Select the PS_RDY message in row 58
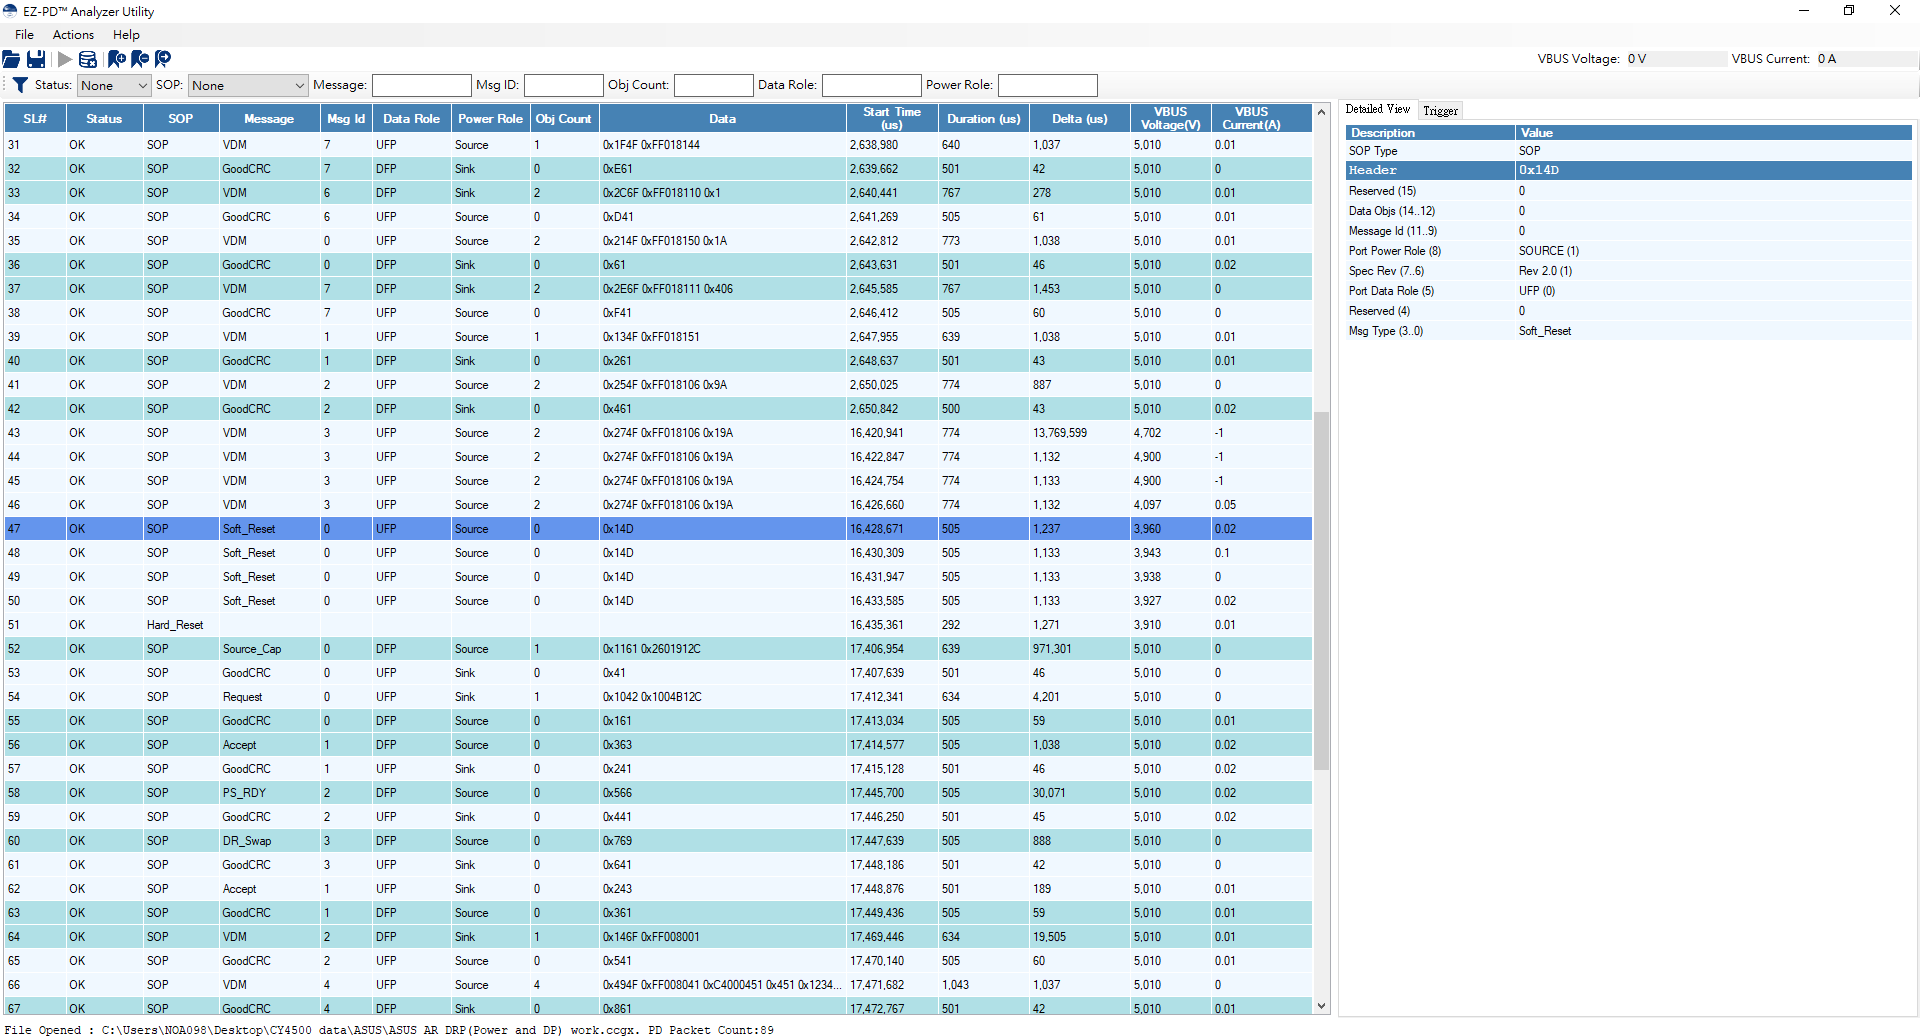The width and height of the screenshot is (1920, 1036). point(244,793)
